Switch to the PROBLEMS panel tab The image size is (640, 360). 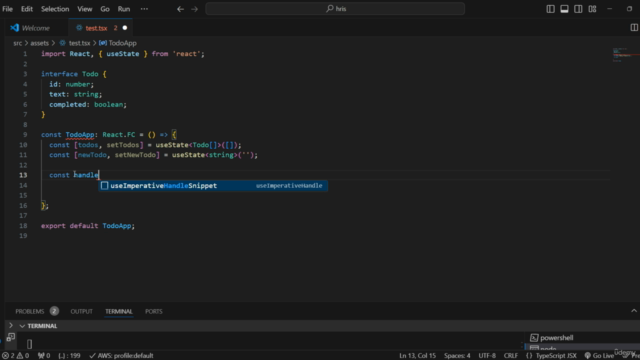(x=30, y=311)
